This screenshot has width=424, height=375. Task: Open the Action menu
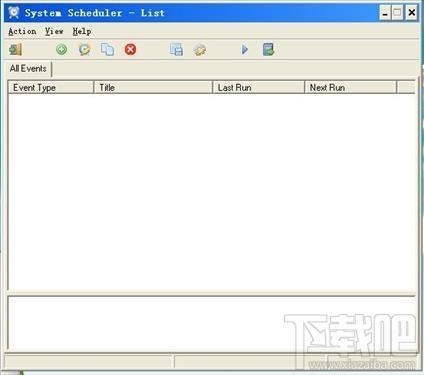tap(22, 31)
